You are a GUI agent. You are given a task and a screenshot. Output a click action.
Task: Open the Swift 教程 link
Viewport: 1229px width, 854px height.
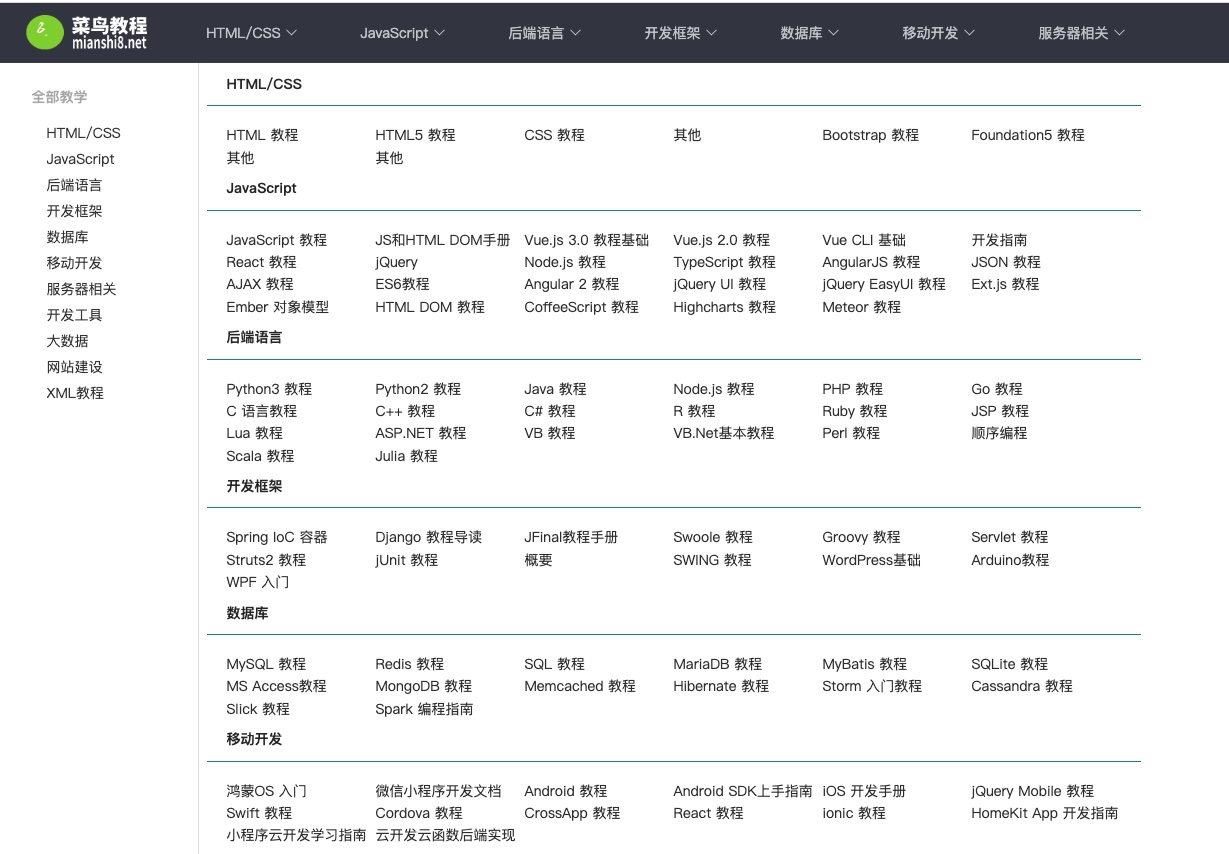point(259,813)
